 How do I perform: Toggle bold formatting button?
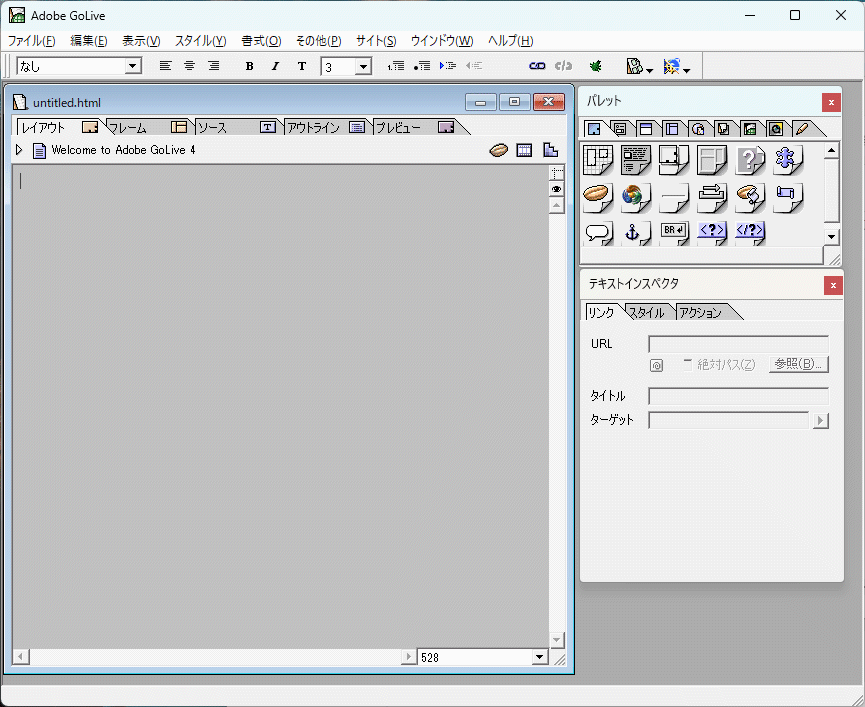[249, 66]
